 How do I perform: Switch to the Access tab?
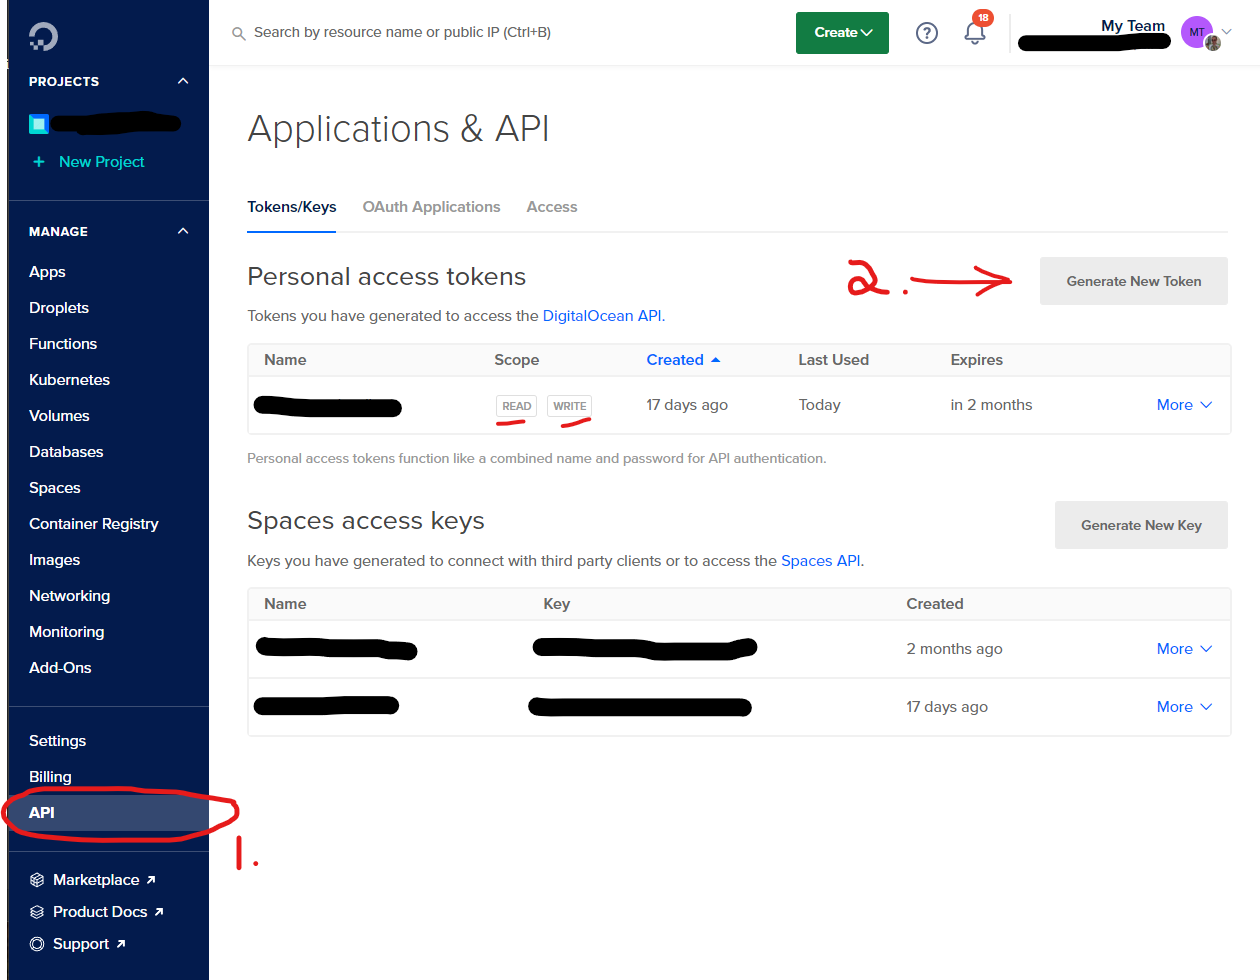pos(552,207)
